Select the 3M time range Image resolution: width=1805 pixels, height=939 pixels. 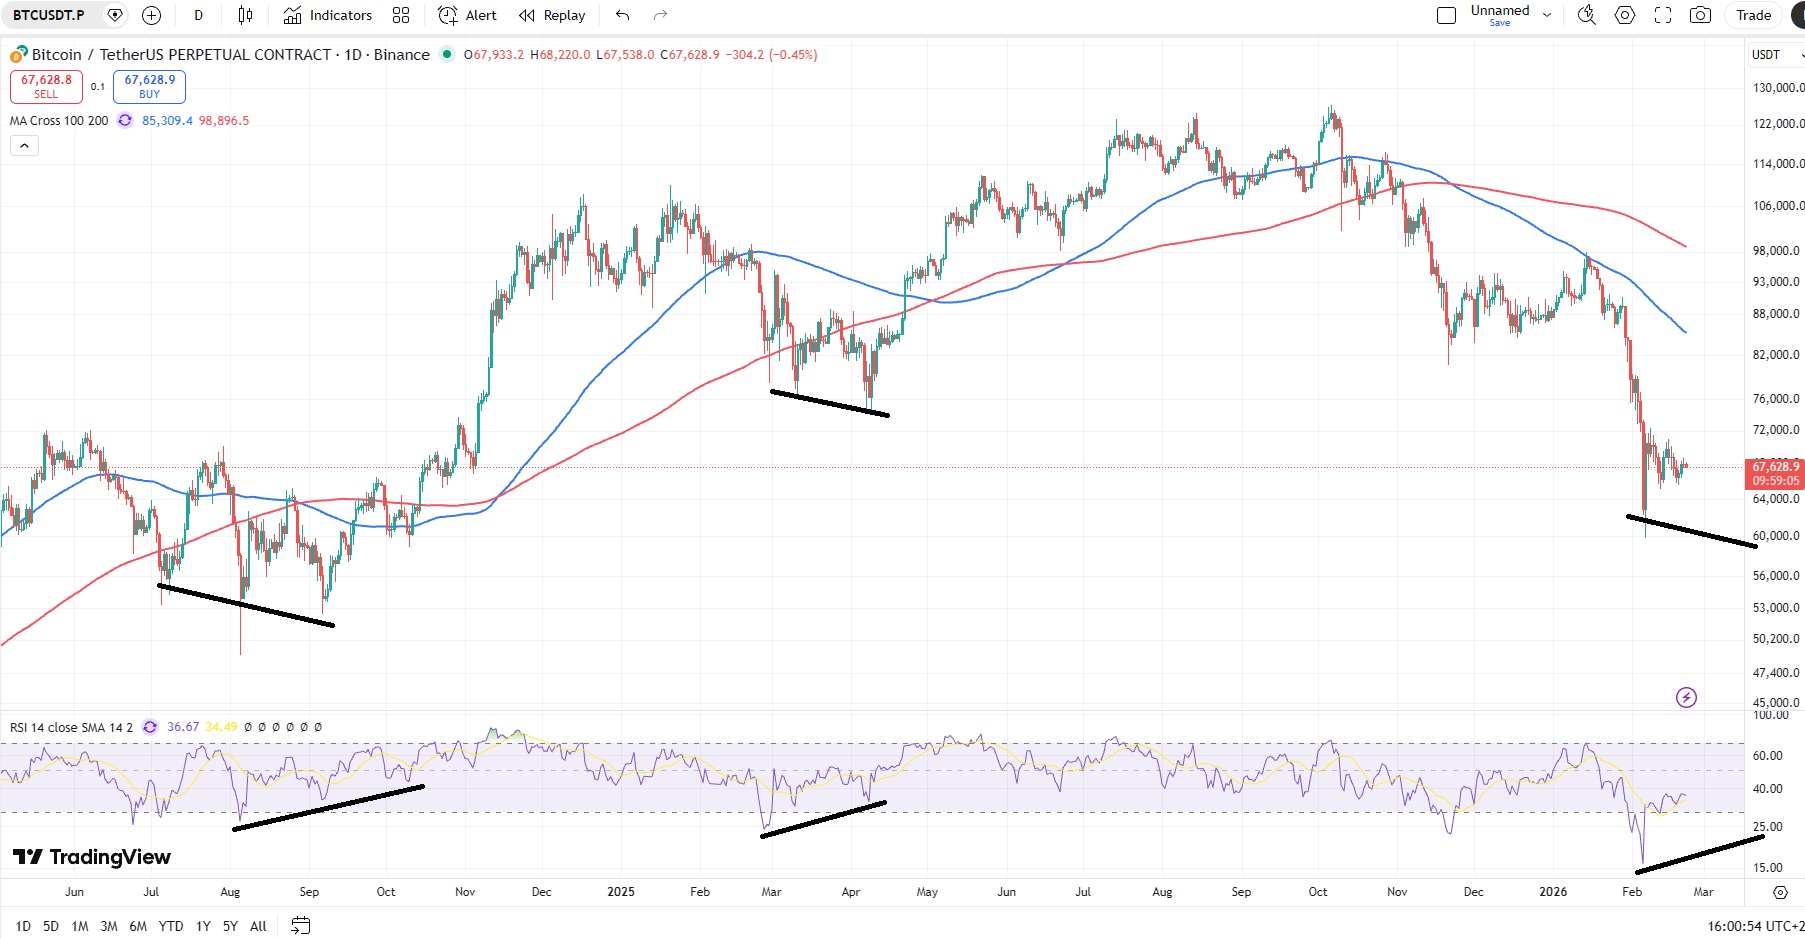click(x=109, y=926)
